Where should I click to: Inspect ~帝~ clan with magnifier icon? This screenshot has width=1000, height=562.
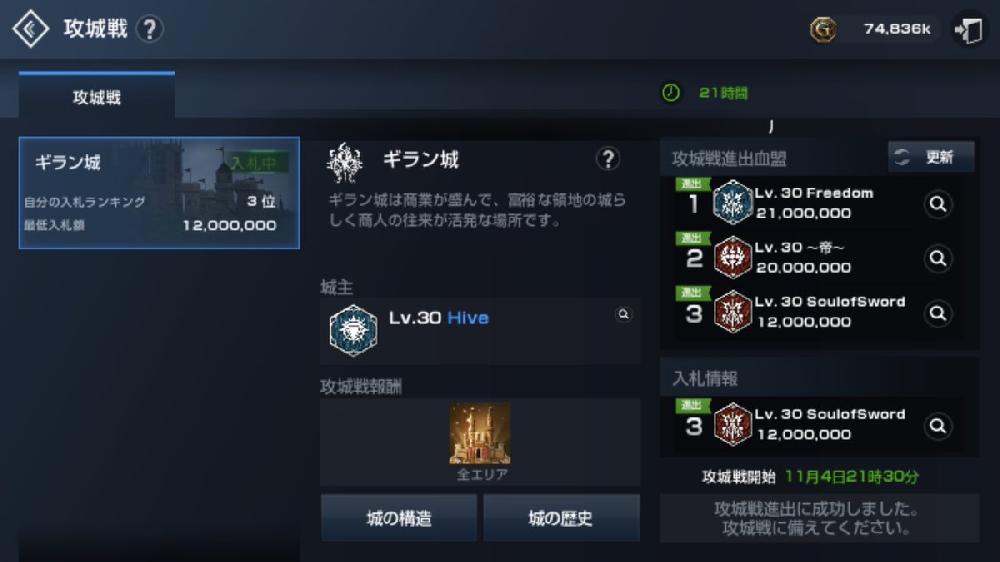click(x=938, y=258)
